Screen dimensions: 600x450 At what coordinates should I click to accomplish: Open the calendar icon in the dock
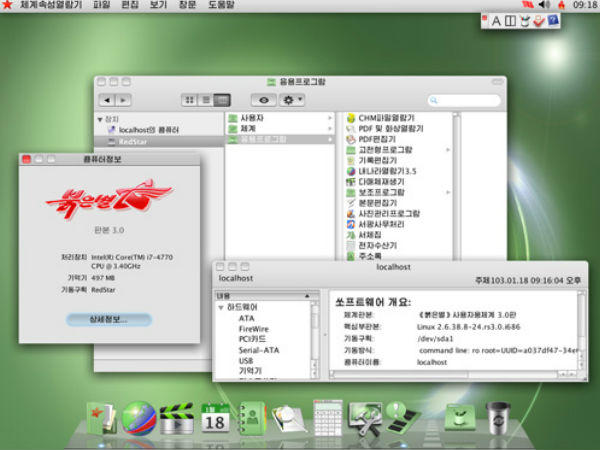215,417
